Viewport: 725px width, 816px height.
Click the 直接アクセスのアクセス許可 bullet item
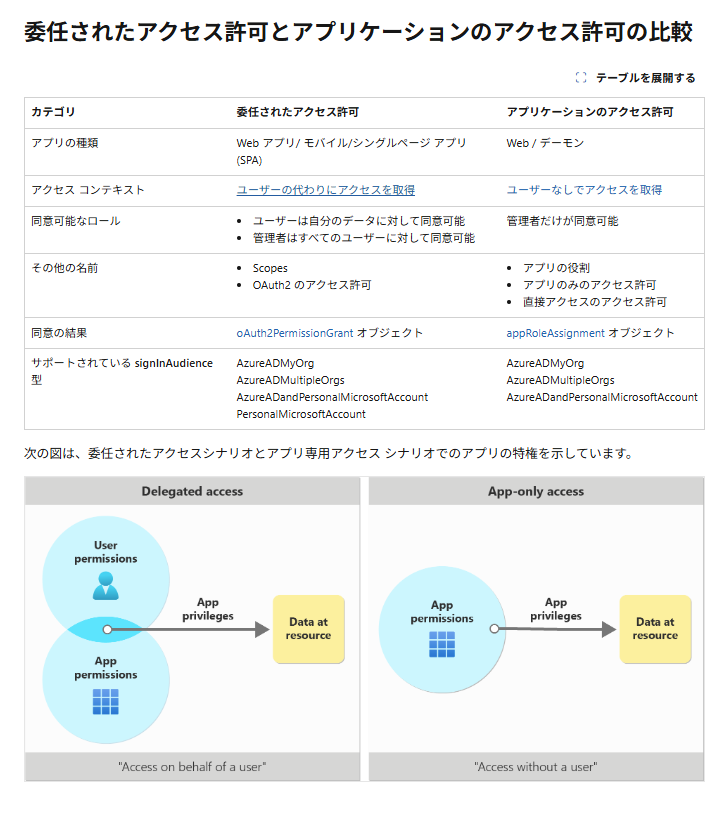pyautogui.click(x=594, y=302)
